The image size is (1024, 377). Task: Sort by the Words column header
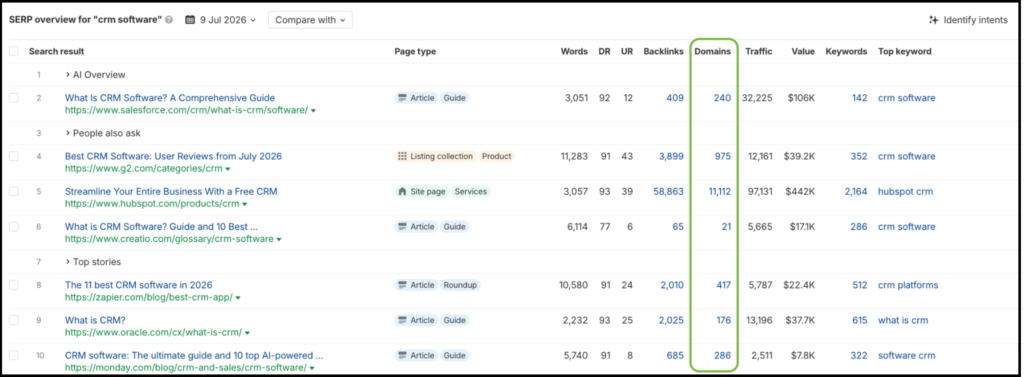(x=574, y=51)
